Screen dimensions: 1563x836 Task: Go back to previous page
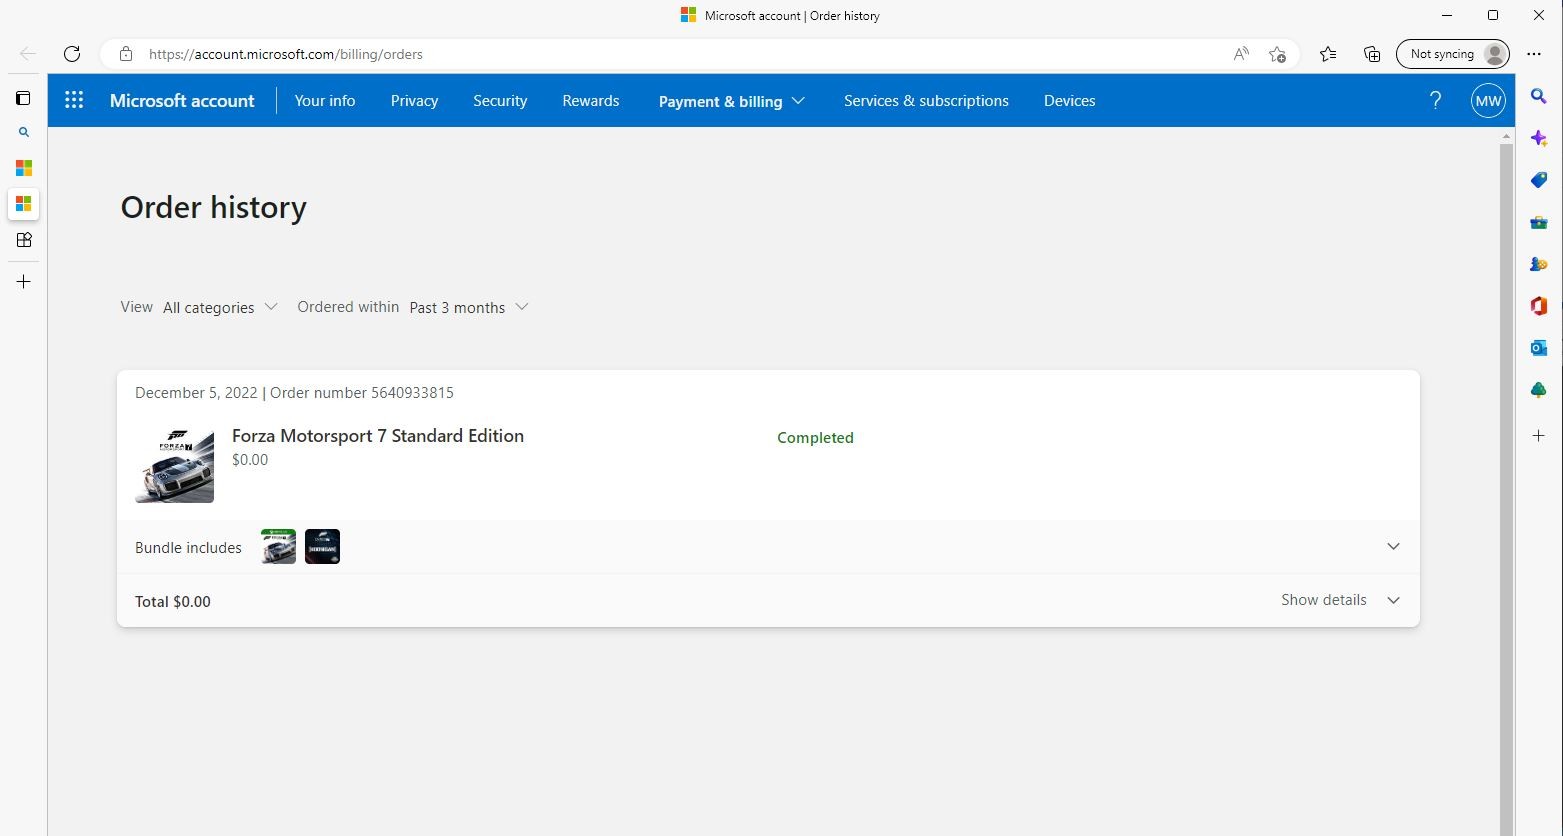28,54
